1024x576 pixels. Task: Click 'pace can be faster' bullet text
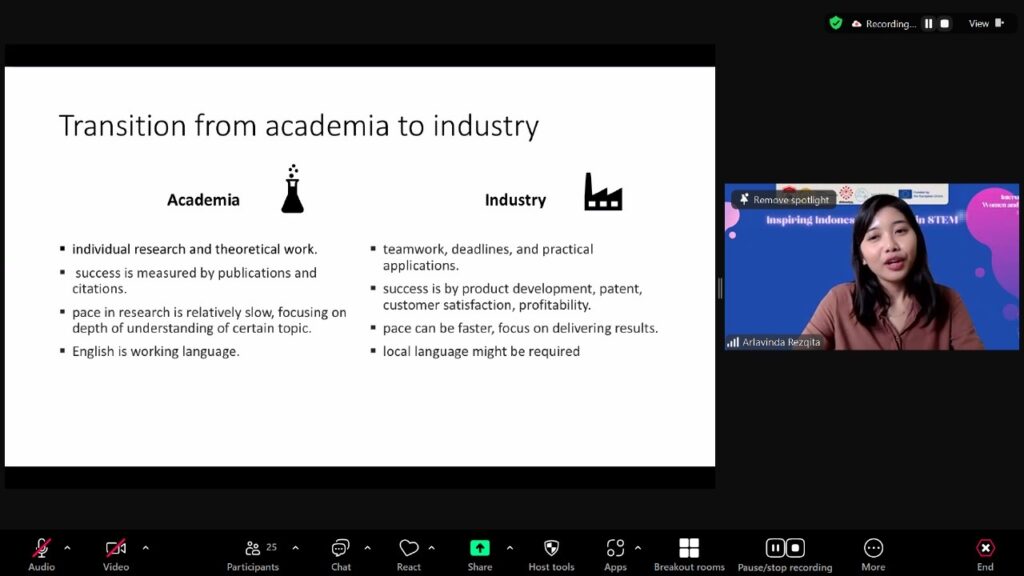[x=520, y=328]
